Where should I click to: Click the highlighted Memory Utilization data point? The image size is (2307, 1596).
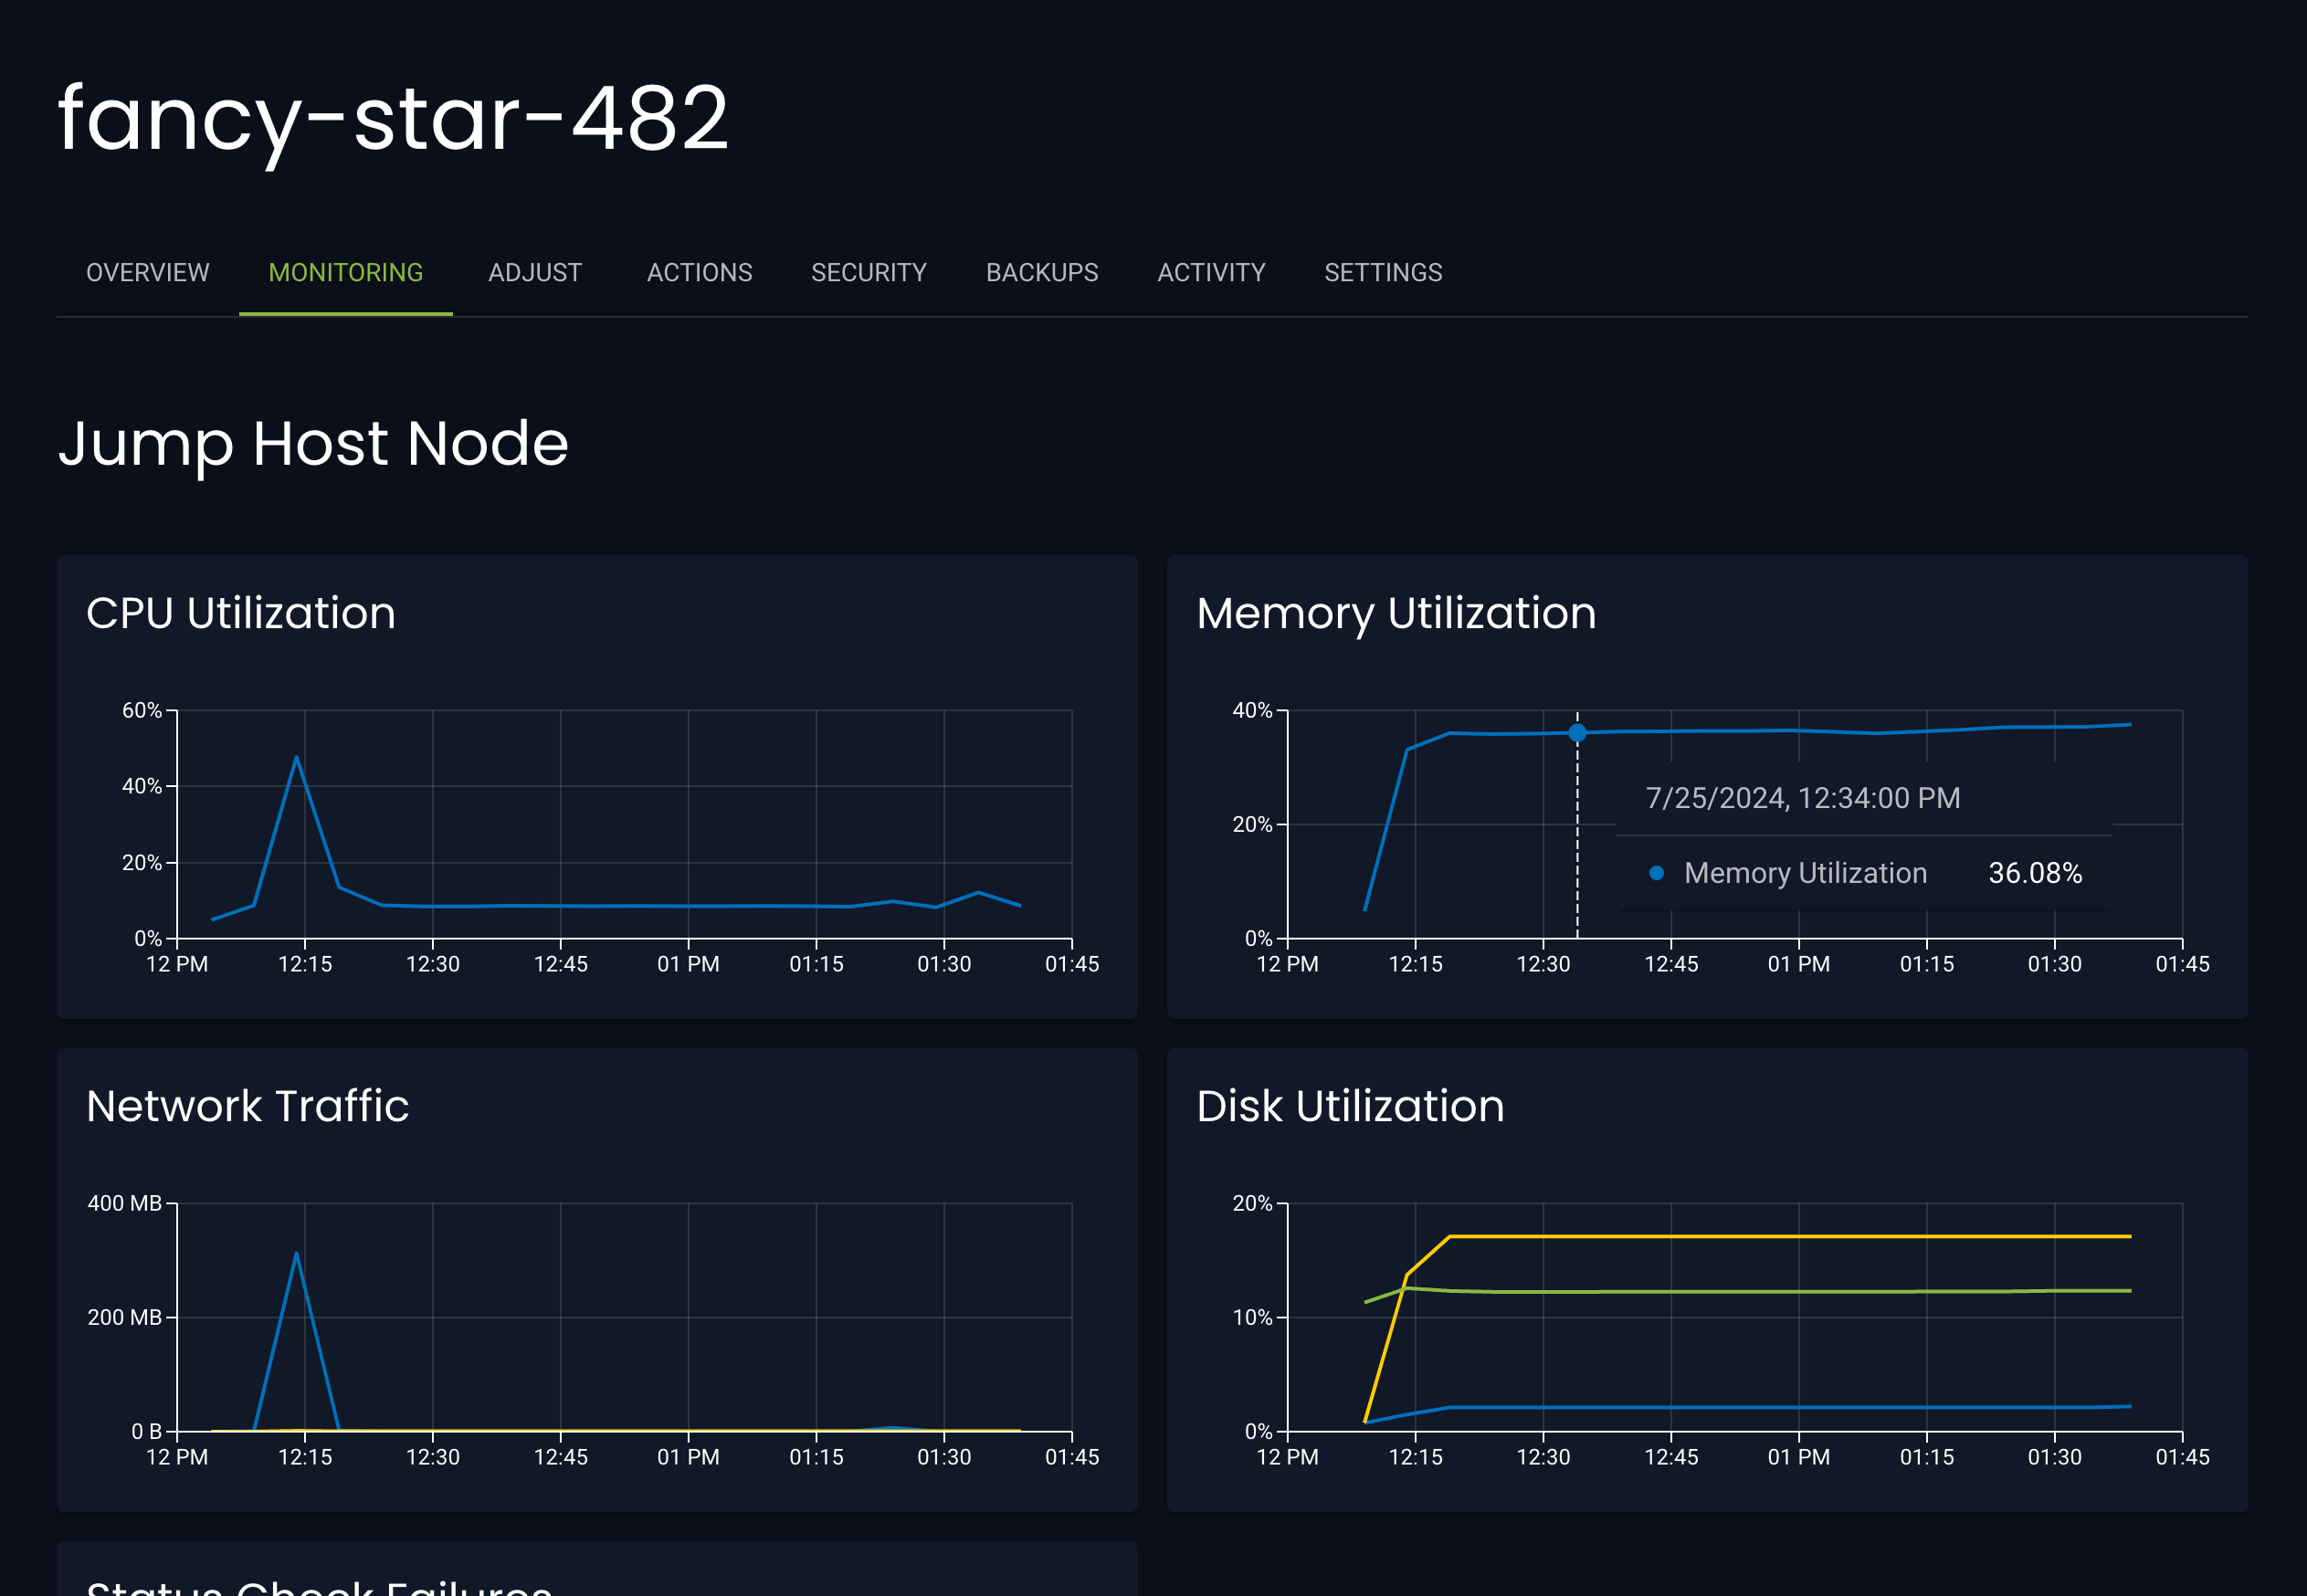[1577, 733]
